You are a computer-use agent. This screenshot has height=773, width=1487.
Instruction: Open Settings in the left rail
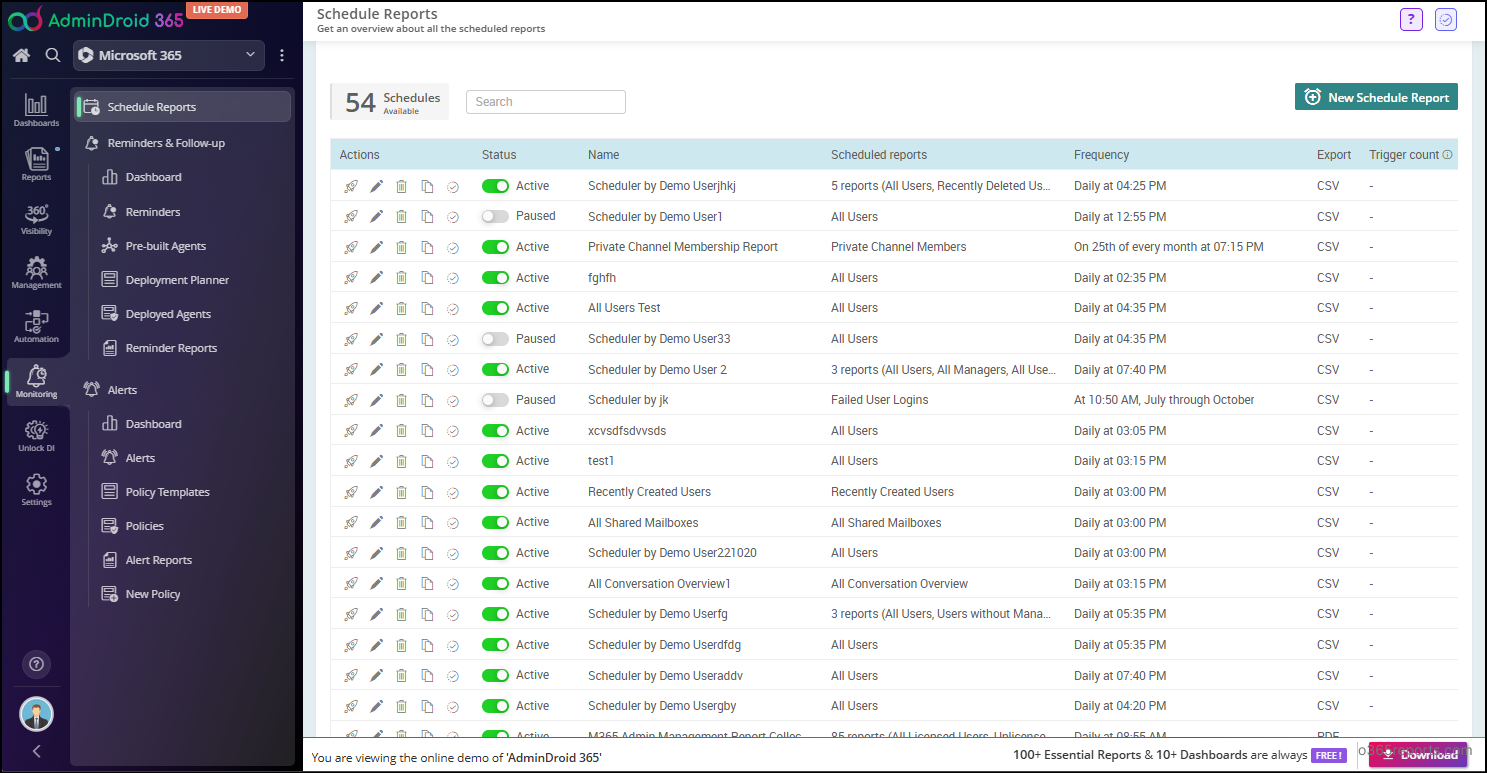pyautogui.click(x=36, y=490)
